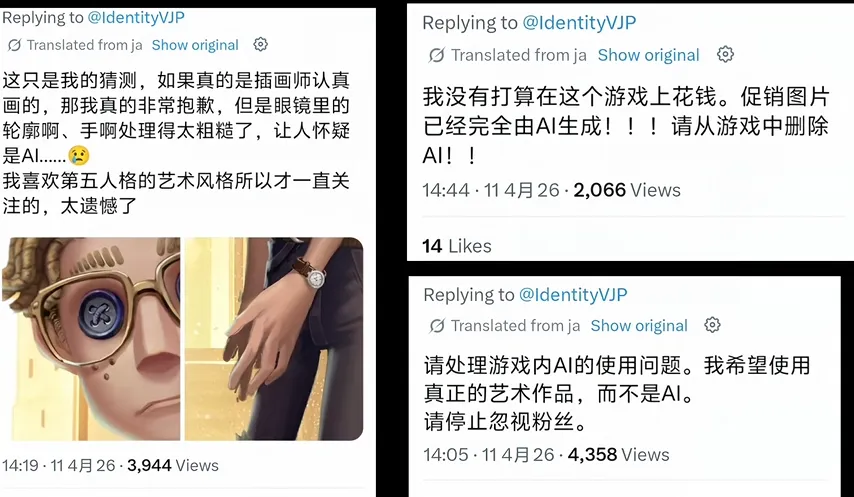
Task: Open translation settings gear in left tweet
Action: coord(261,44)
